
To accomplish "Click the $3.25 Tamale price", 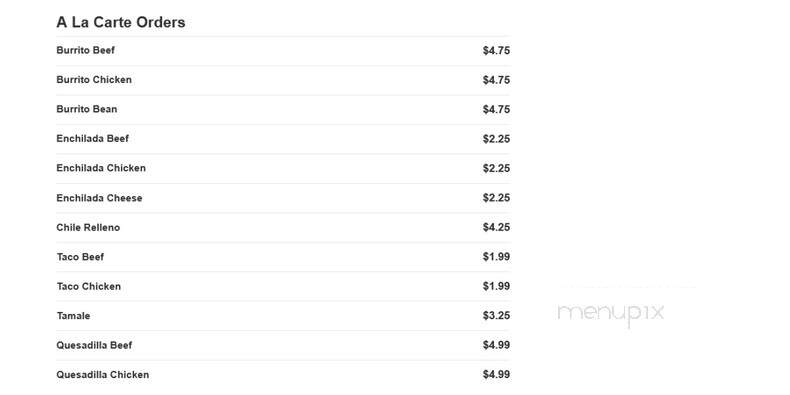I will [x=496, y=316].
